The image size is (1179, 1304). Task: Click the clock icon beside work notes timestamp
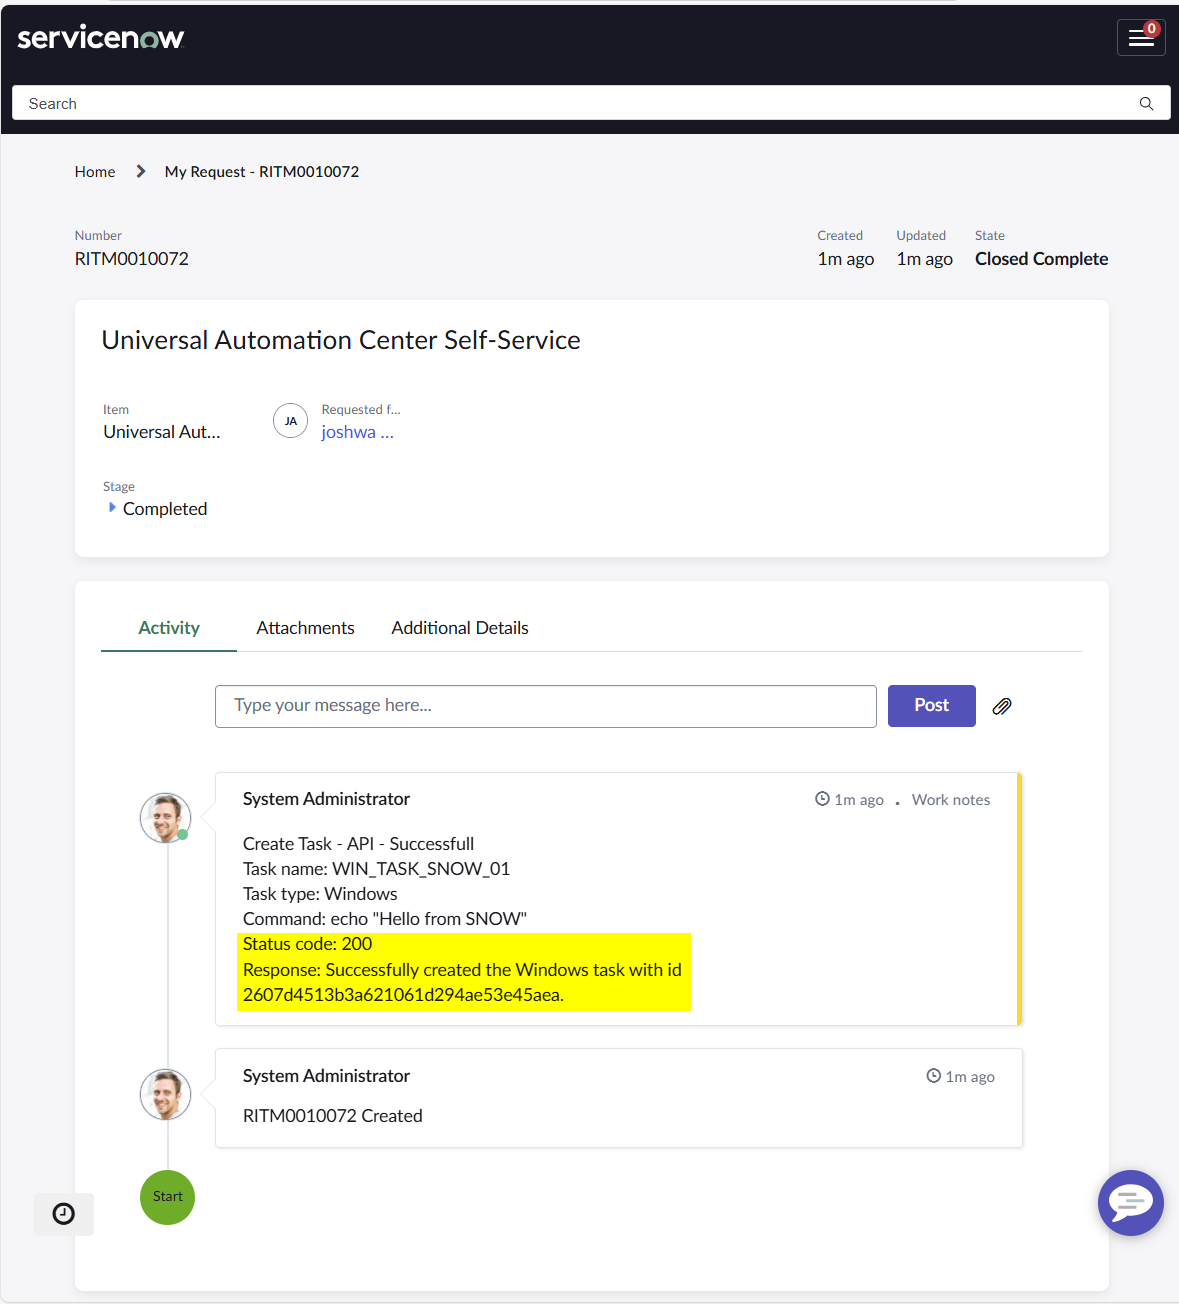click(822, 799)
